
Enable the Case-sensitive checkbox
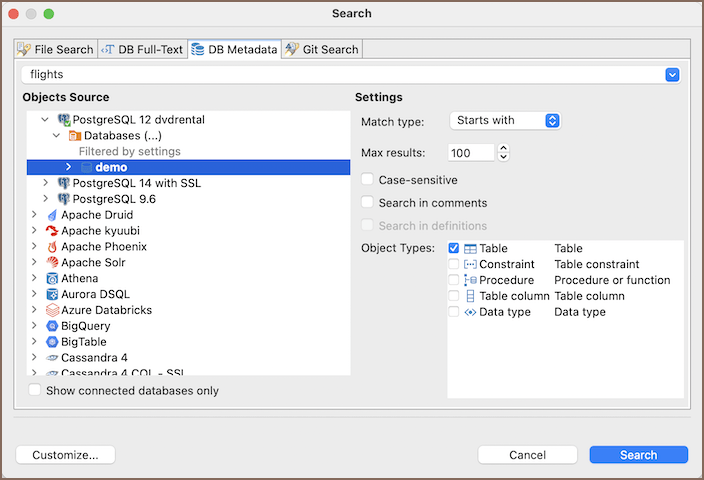(367, 179)
